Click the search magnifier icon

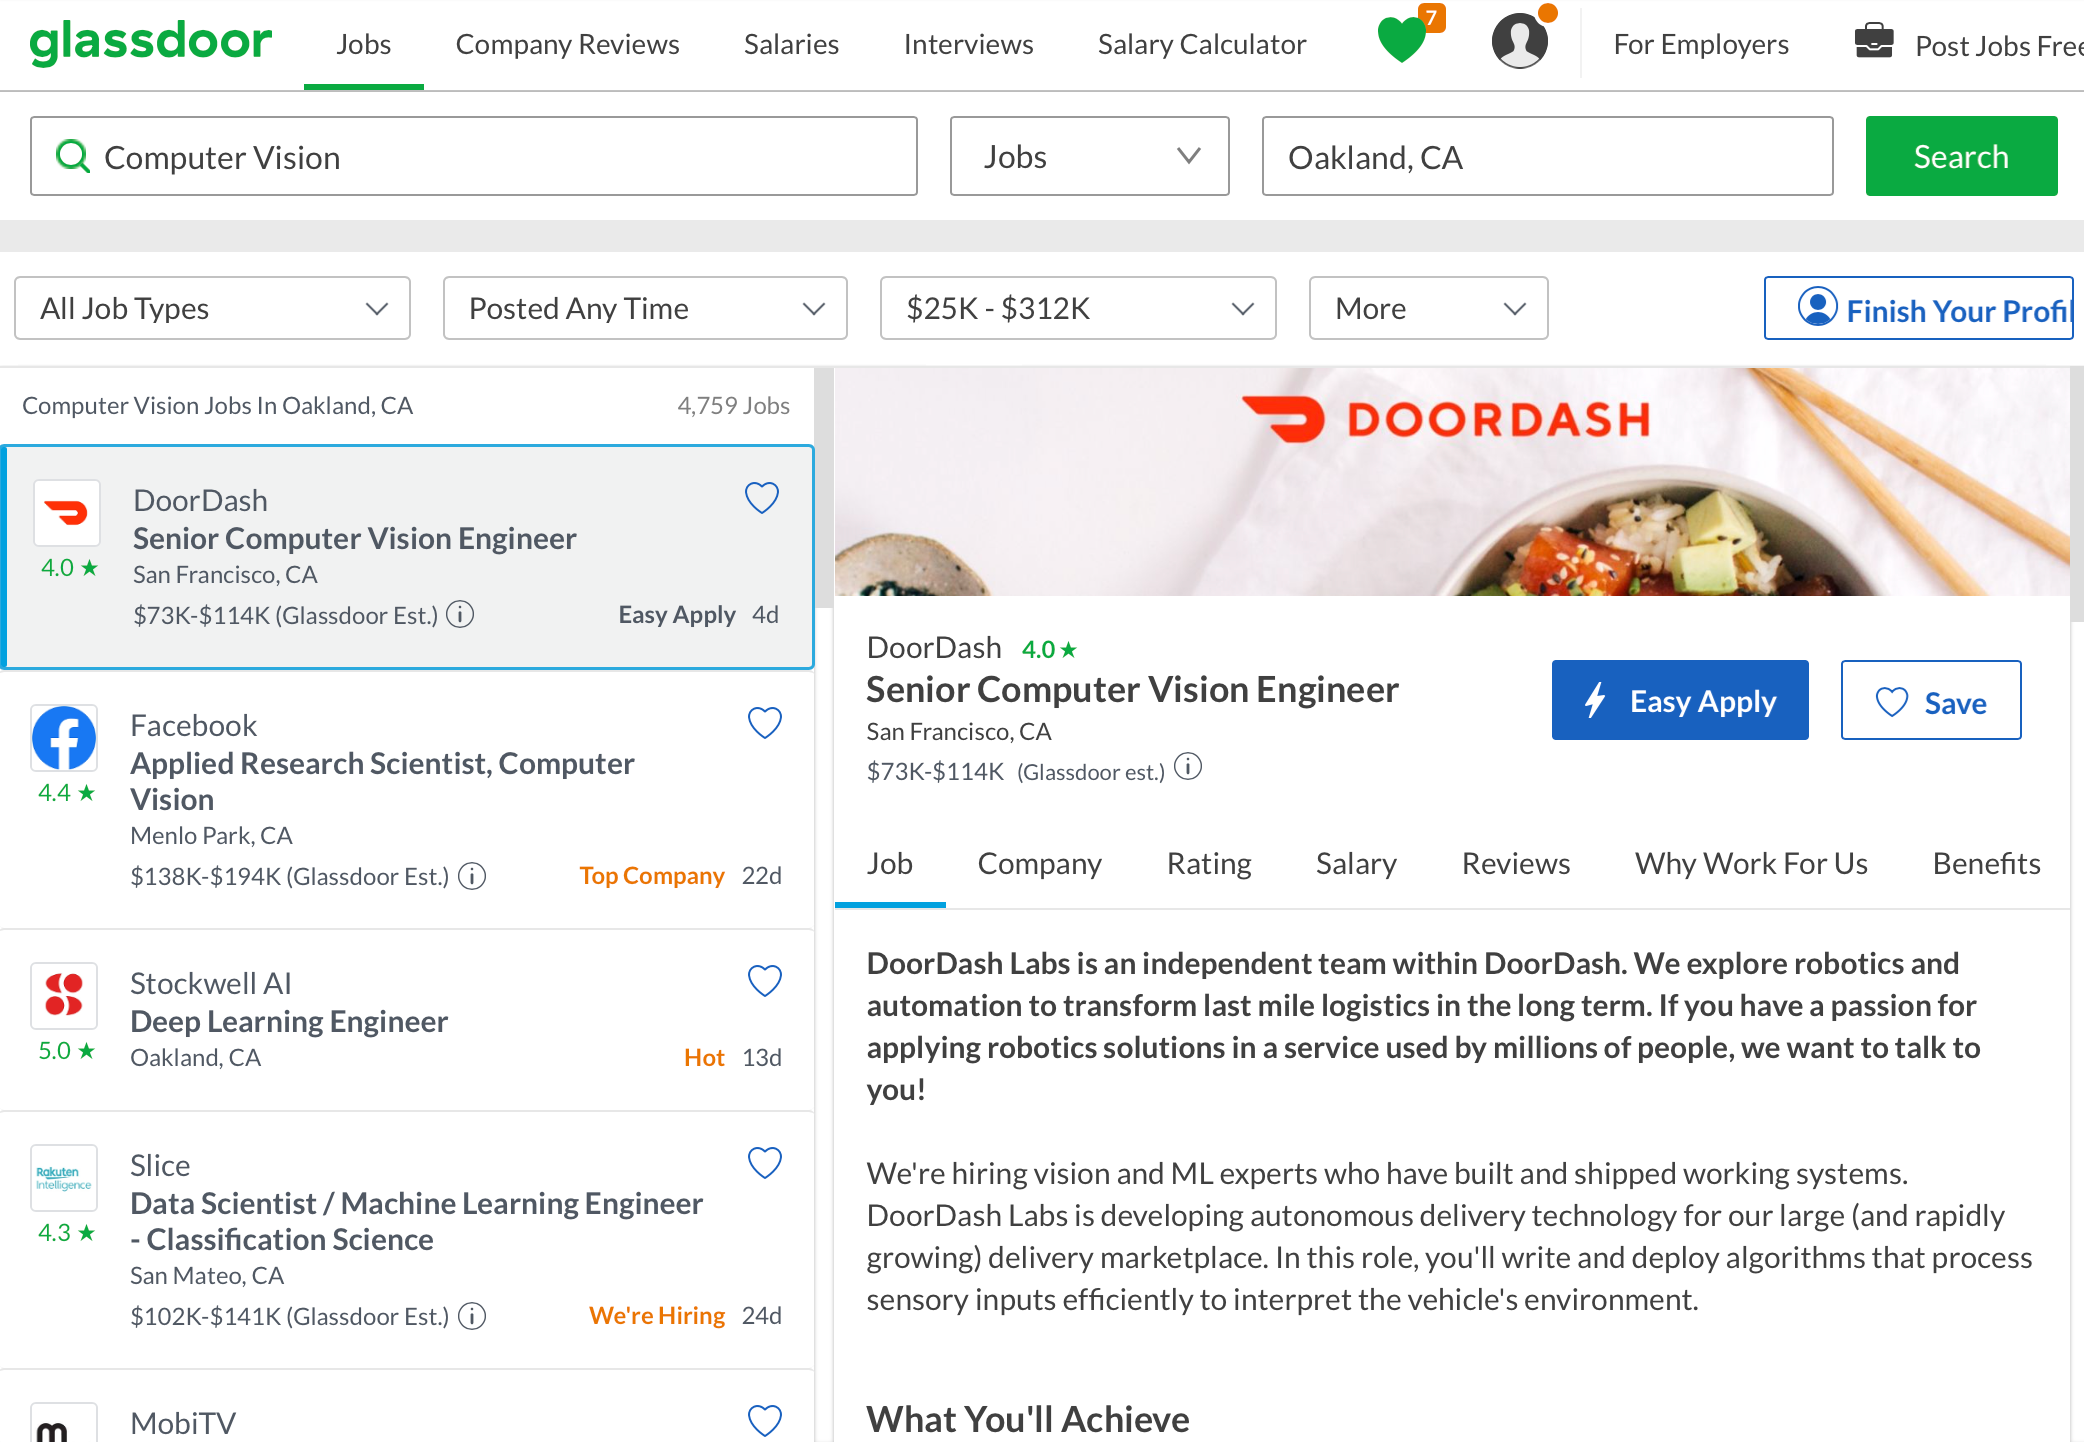(73, 156)
